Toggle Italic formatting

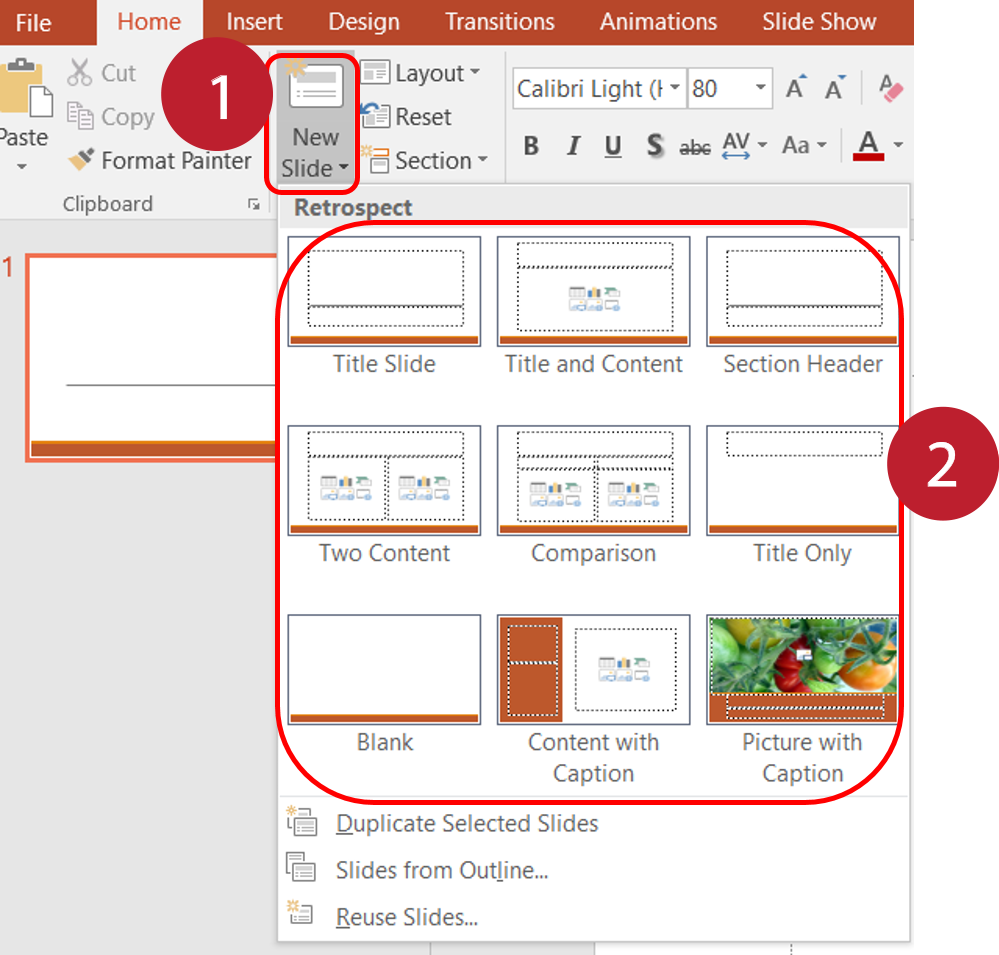(573, 146)
